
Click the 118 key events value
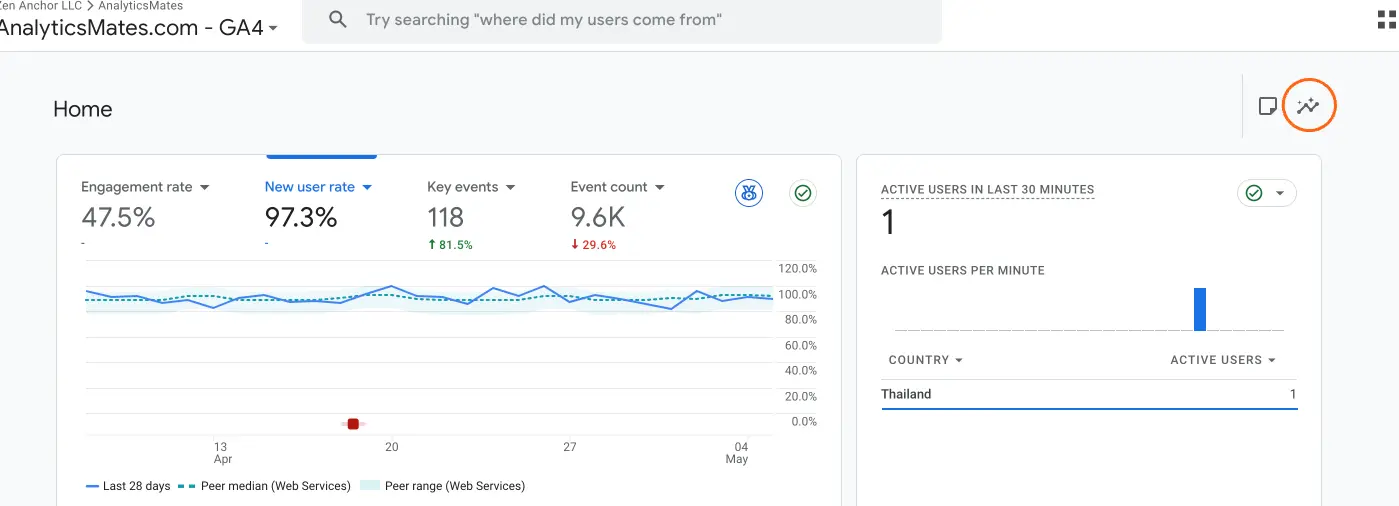coord(445,217)
